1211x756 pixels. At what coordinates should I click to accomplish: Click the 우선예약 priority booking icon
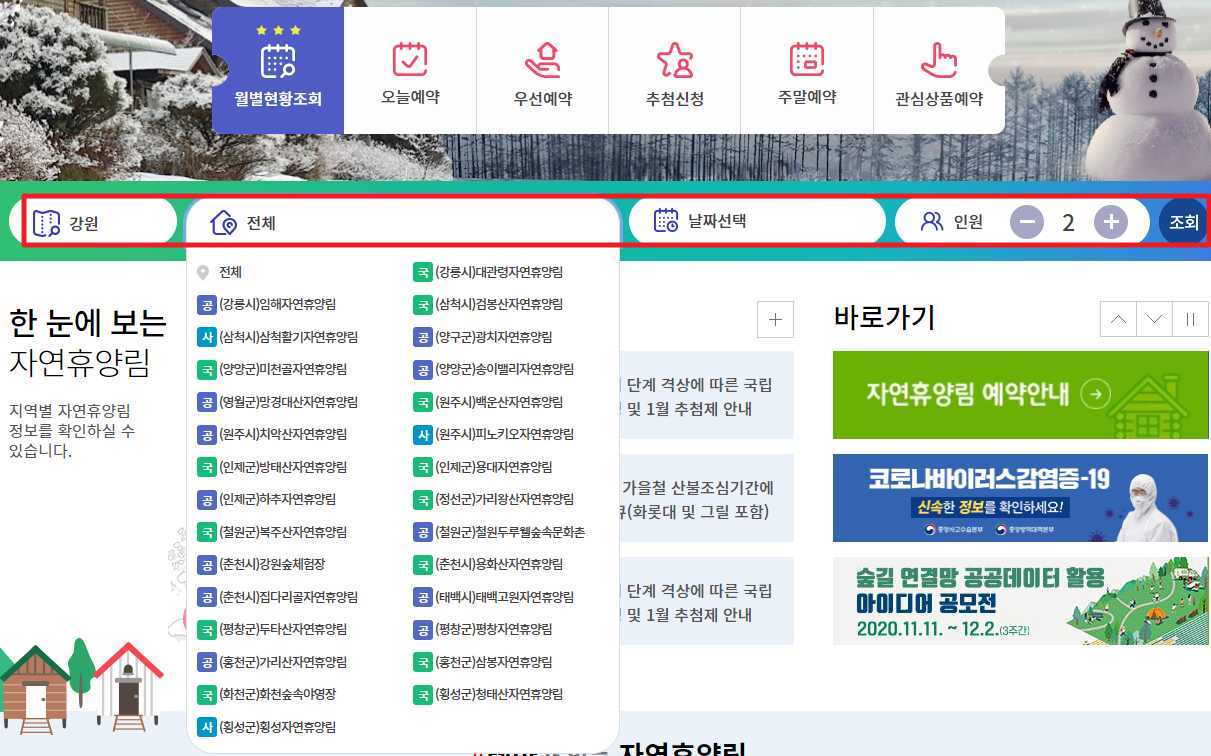click(542, 69)
